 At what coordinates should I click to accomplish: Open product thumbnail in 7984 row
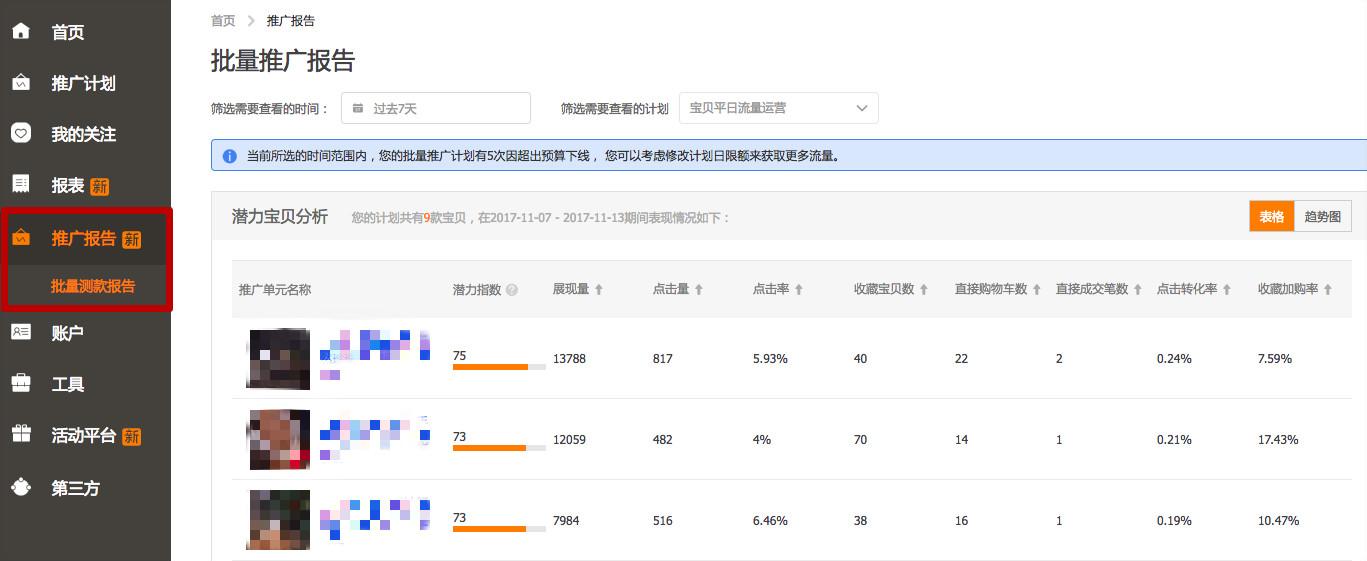pos(278,519)
